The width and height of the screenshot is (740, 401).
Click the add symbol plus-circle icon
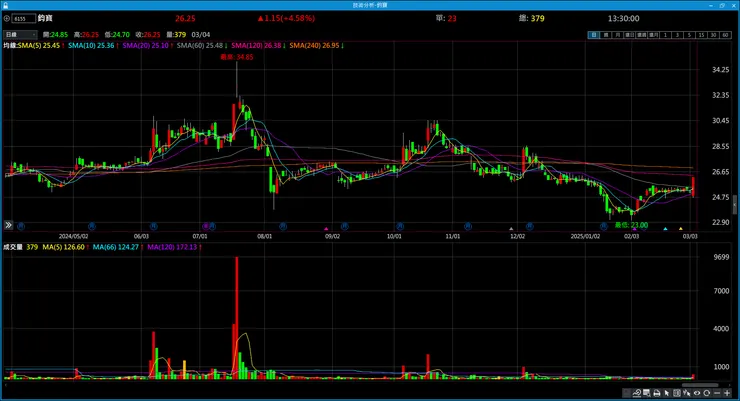pos(7,18)
